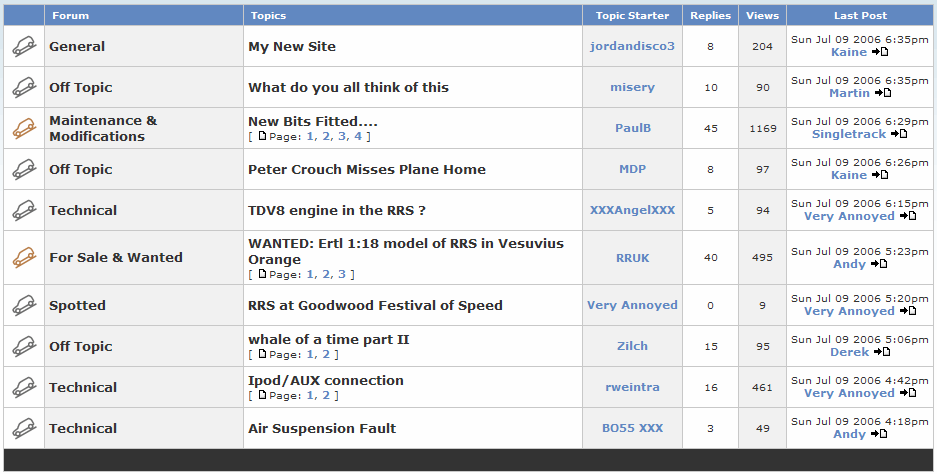937x474 pixels.
Task: View topic starter jordandisco3's profile
Action: coord(632,46)
